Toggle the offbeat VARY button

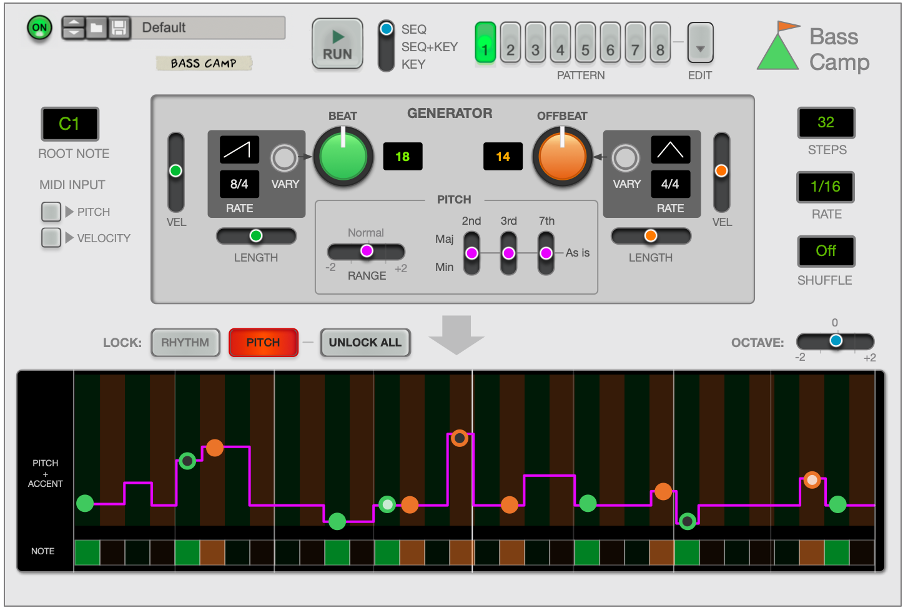(626, 158)
